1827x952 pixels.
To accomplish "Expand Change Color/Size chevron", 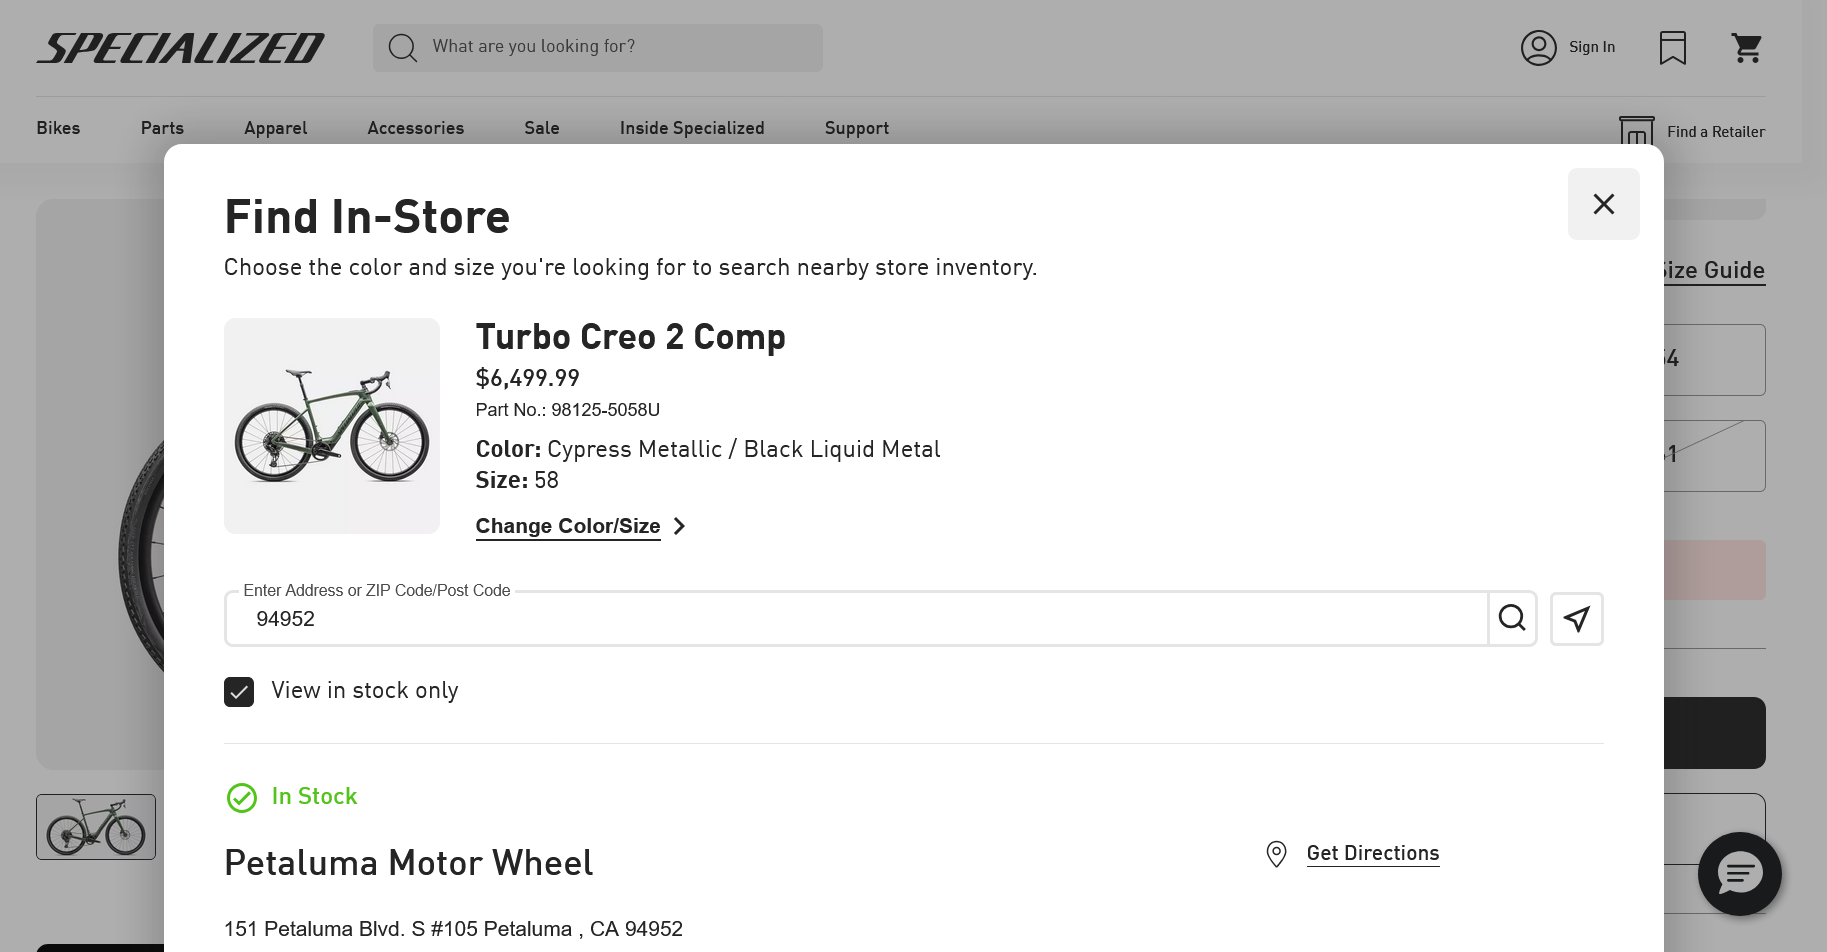I will pos(680,526).
